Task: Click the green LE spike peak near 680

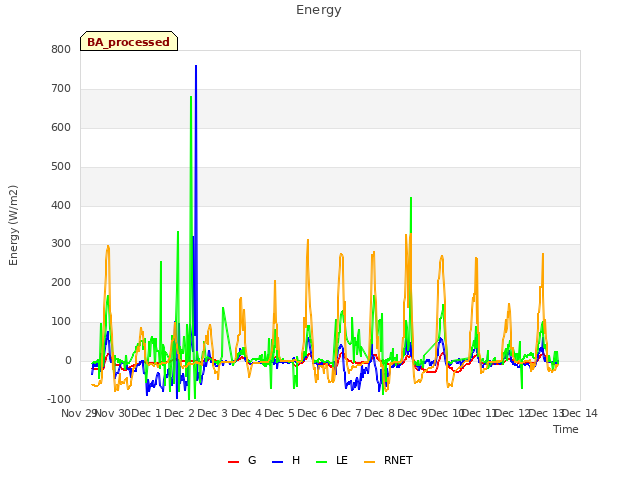Action: pos(191,97)
